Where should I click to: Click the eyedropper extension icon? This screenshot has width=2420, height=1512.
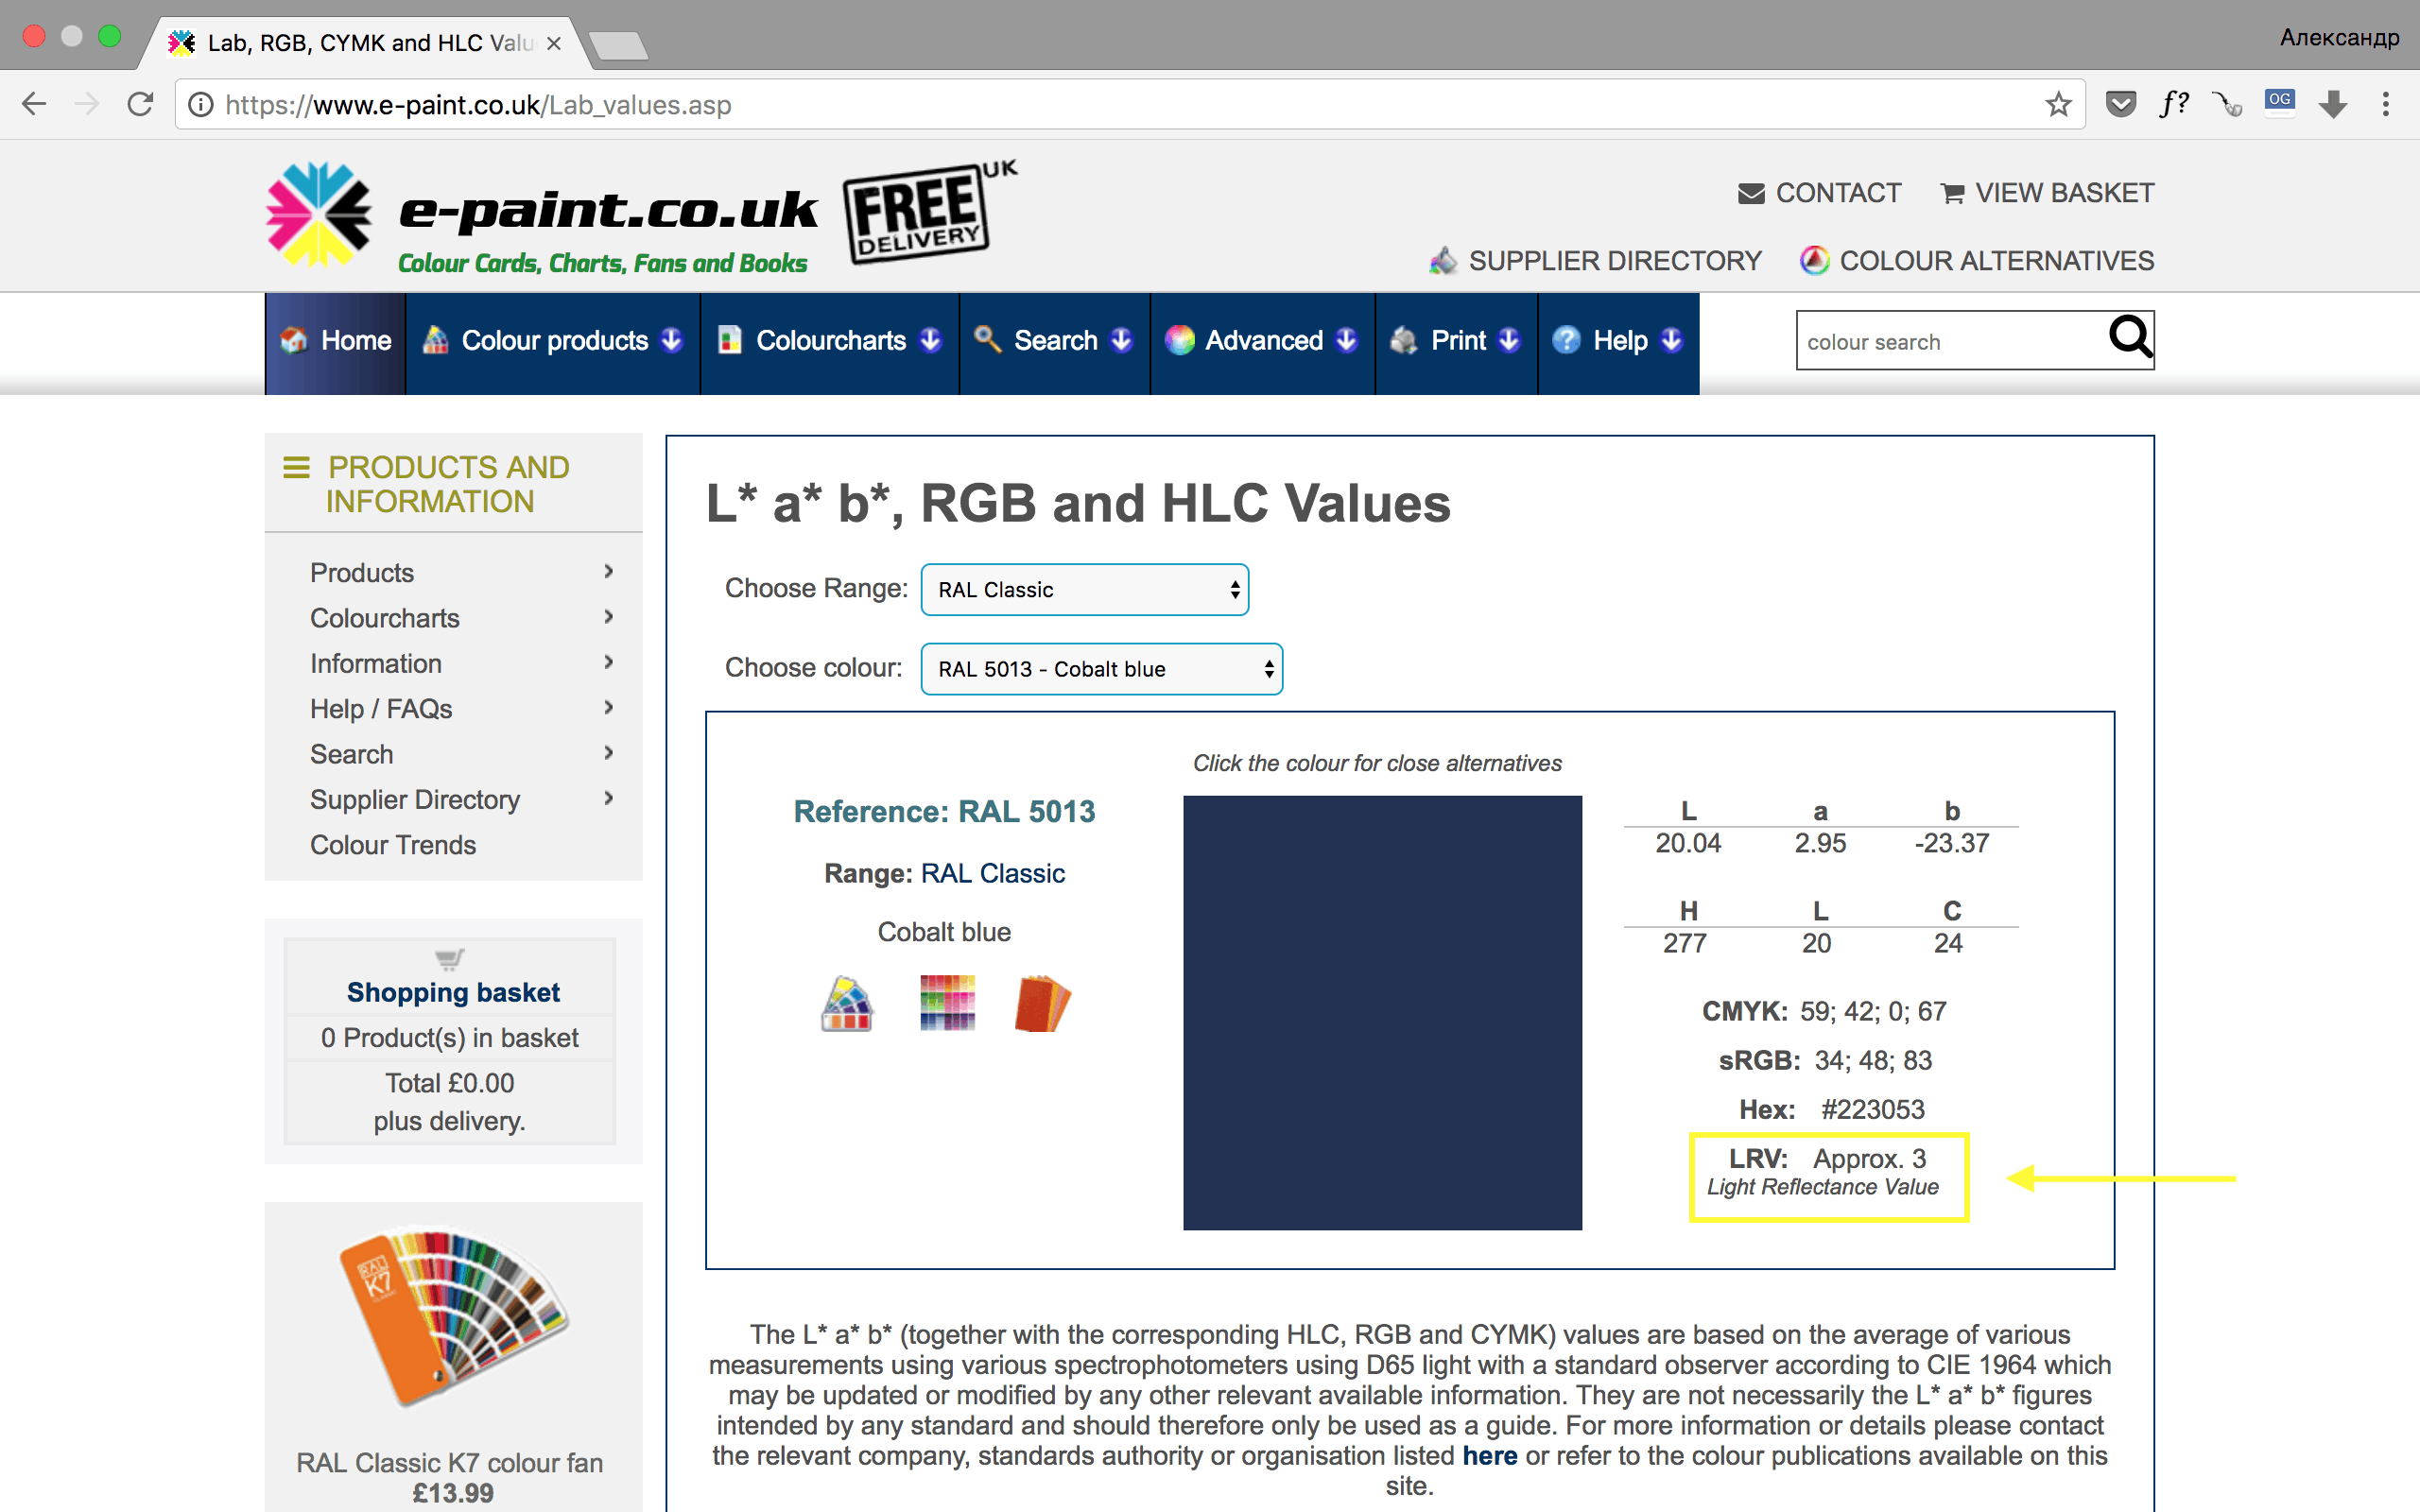pyautogui.click(x=2227, y=104)
